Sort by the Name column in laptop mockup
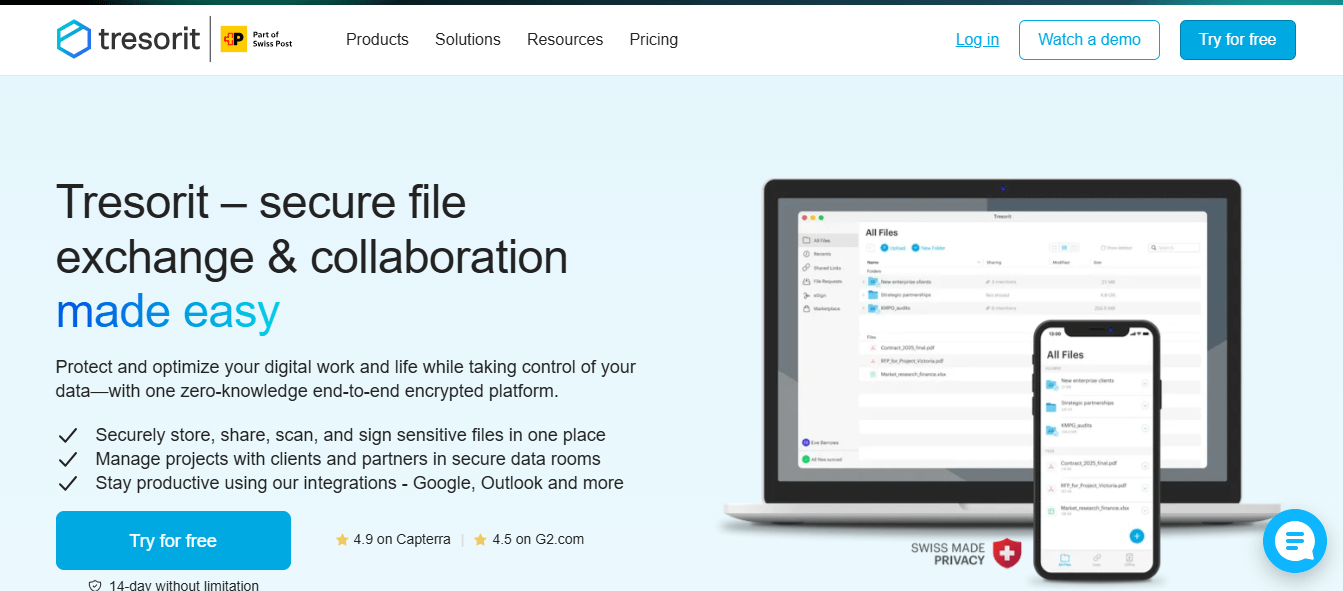This screenshot has height=591, width=1343. [872, 263]
